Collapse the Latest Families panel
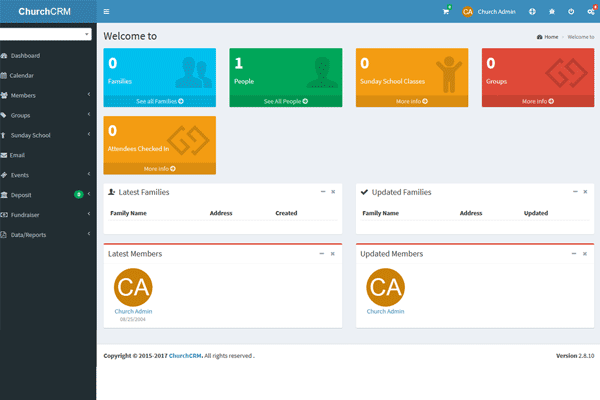The height and width of the screenshot is (400, 600). tap(322, 191)
